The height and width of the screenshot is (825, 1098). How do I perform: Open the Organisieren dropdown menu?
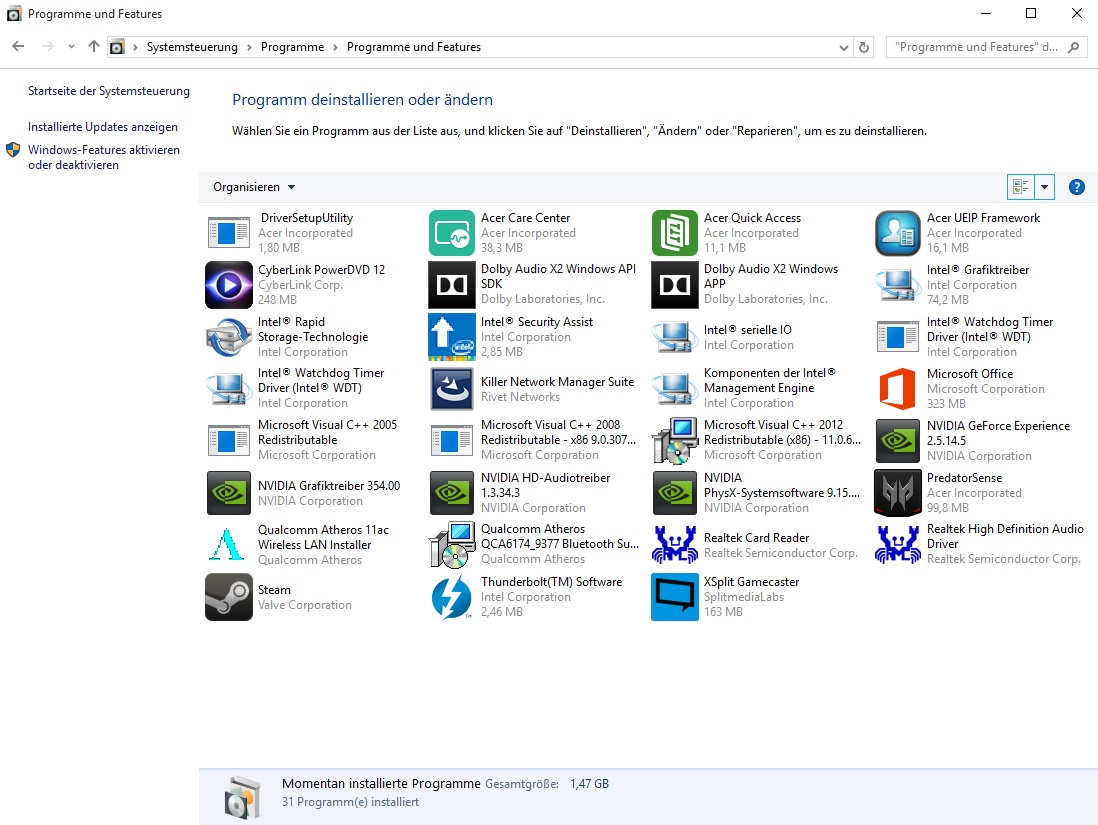click(x=254, y=187)
